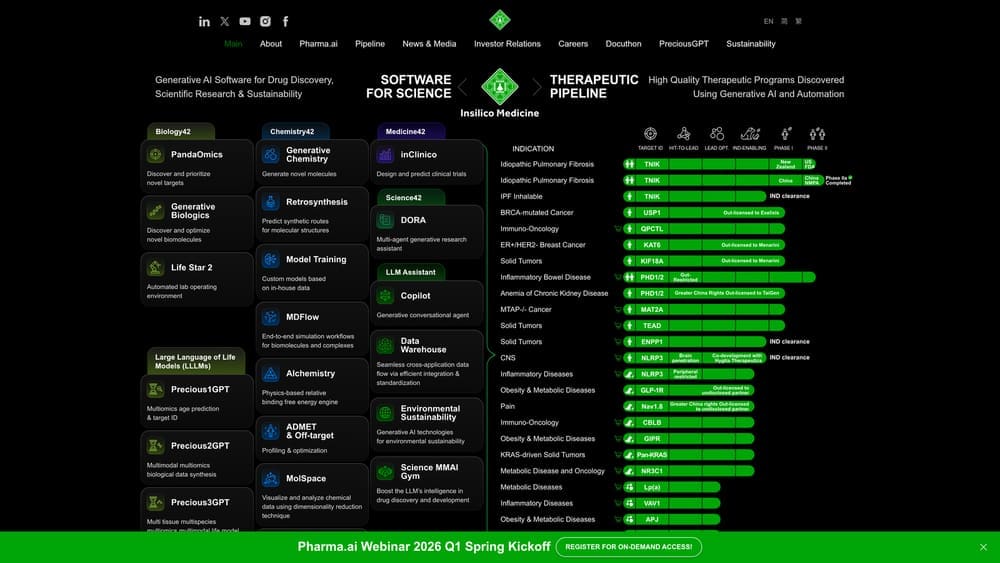Click the Generative Chemistry card icon

coord(270,155)
